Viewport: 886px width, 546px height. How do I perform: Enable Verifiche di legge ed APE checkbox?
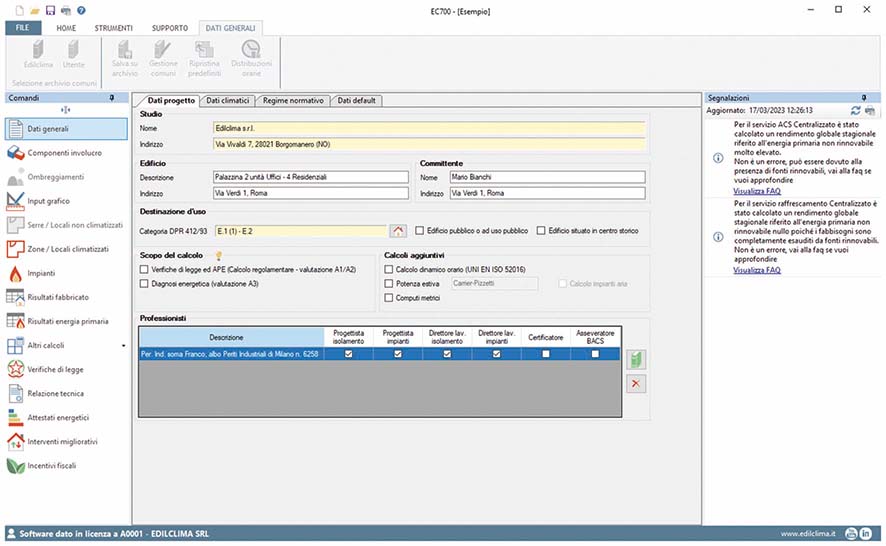coord(144,270)
